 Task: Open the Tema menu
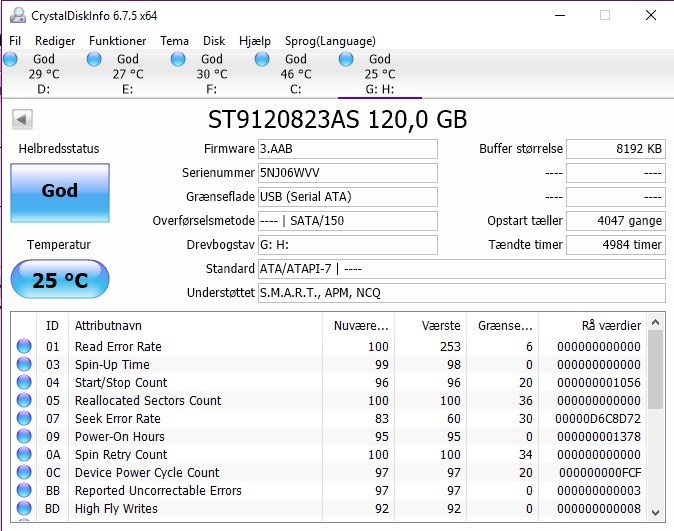click(175, 41)
